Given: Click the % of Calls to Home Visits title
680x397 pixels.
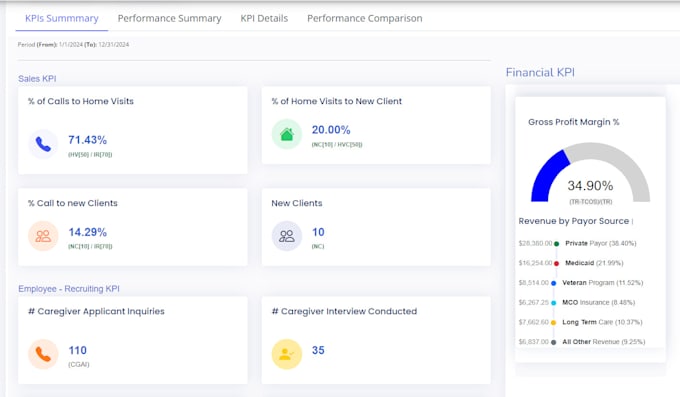Looking at the screenshot, I should point(81,102).
